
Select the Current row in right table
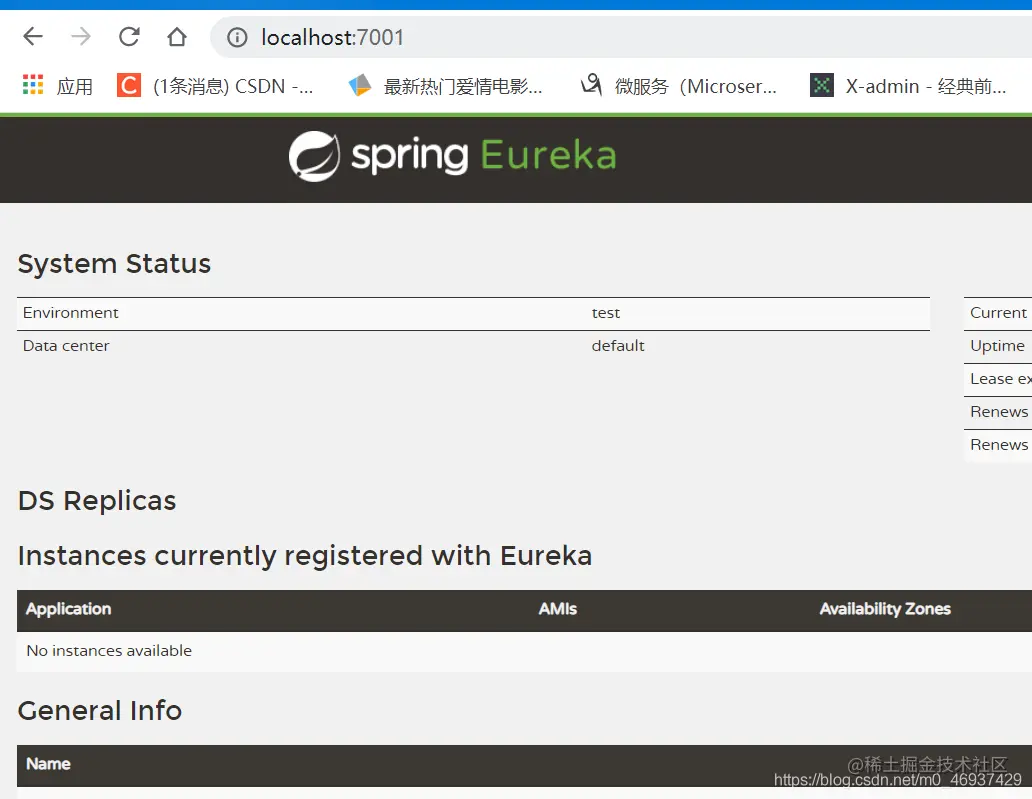(998, 313)
